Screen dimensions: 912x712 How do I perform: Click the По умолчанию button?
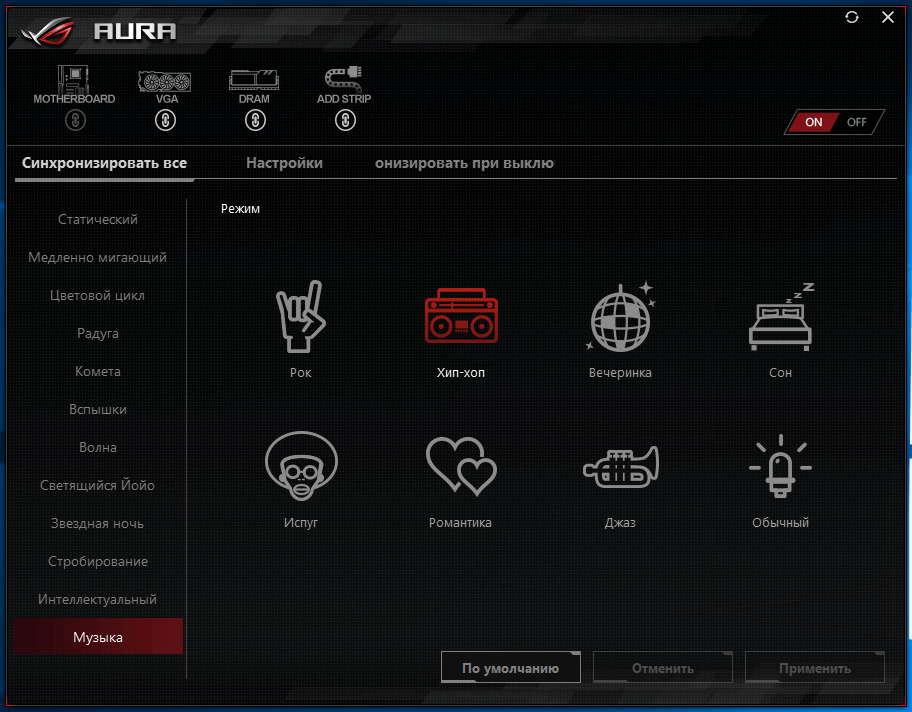tap(511, 668)
